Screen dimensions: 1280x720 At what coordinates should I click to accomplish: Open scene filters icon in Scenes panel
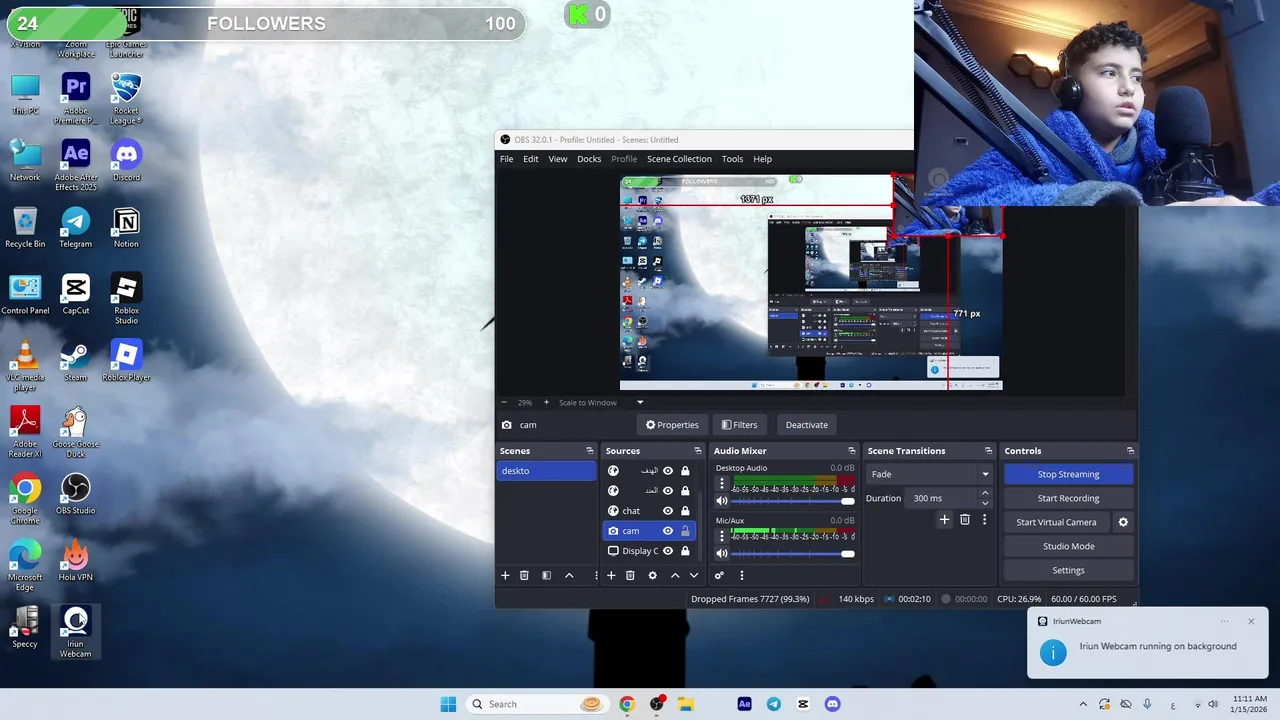point(546,575)
